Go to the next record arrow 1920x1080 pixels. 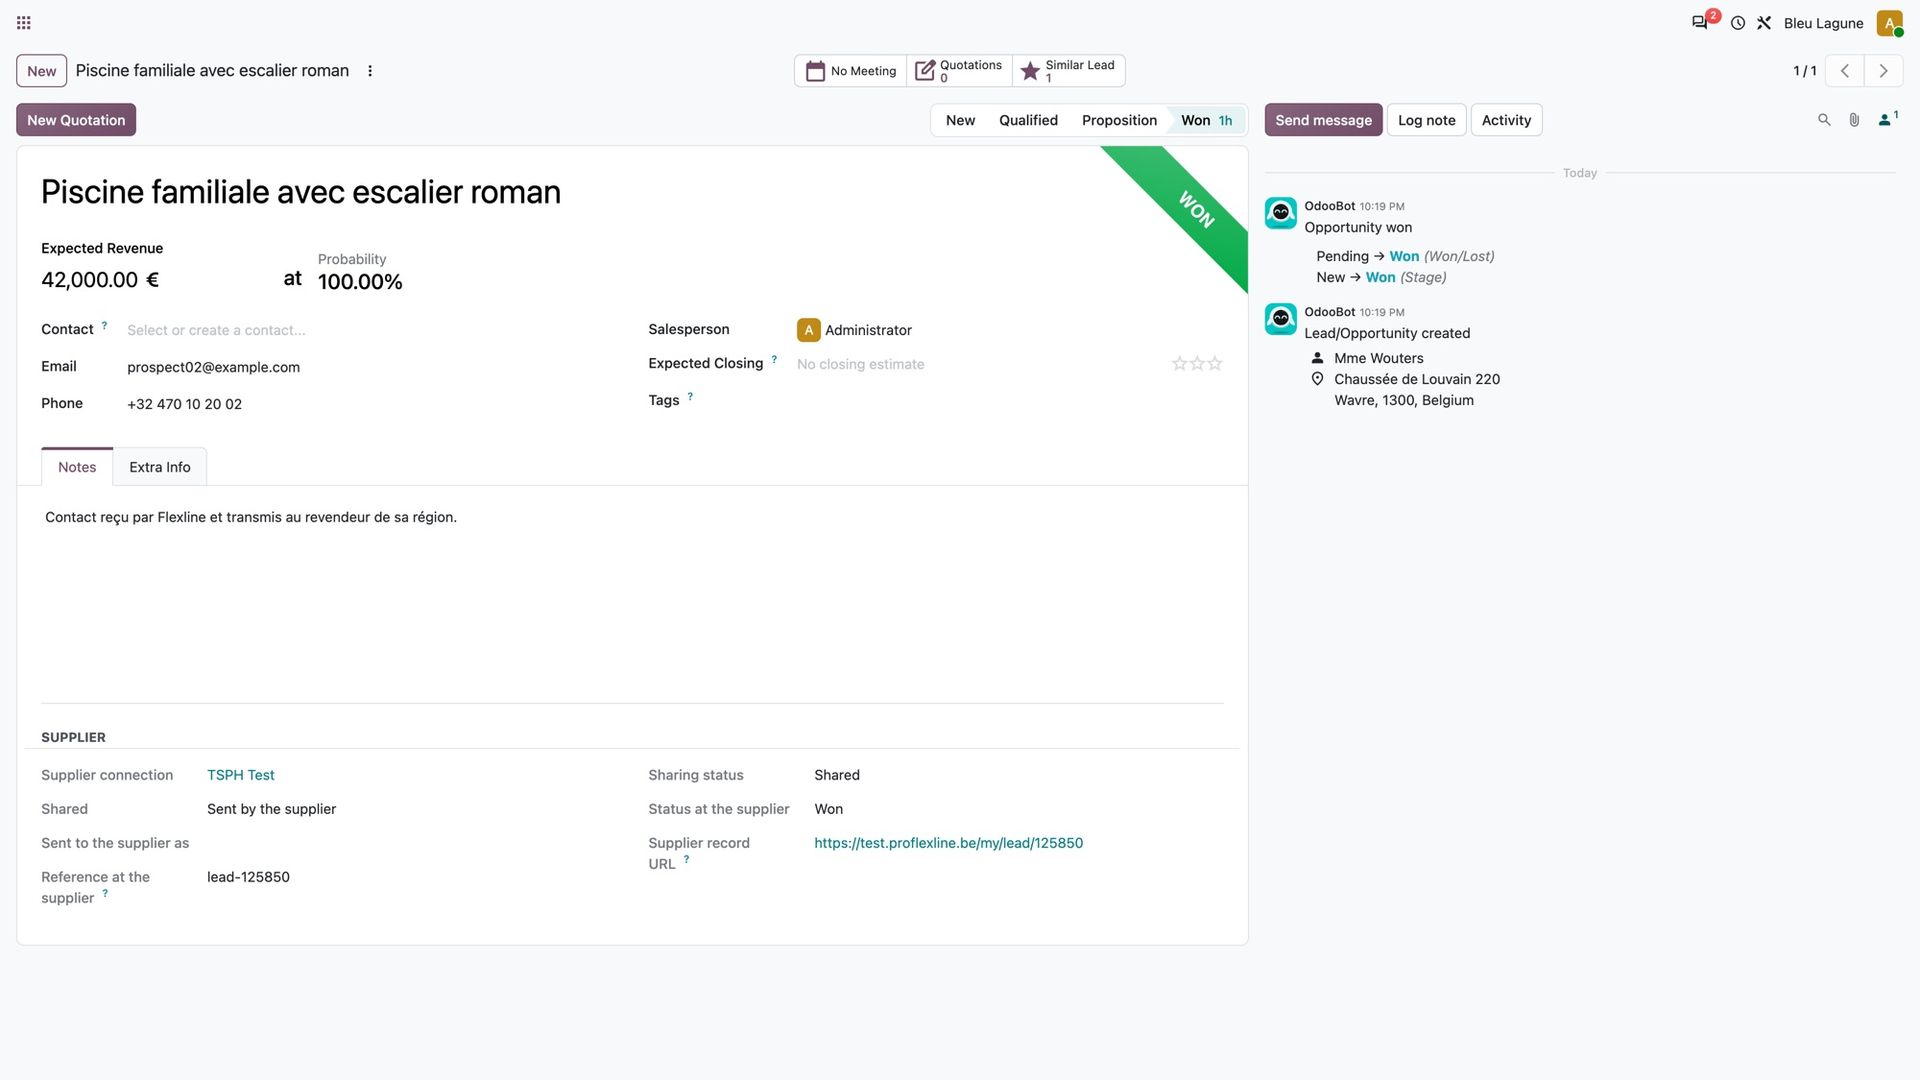[1883, 71]
